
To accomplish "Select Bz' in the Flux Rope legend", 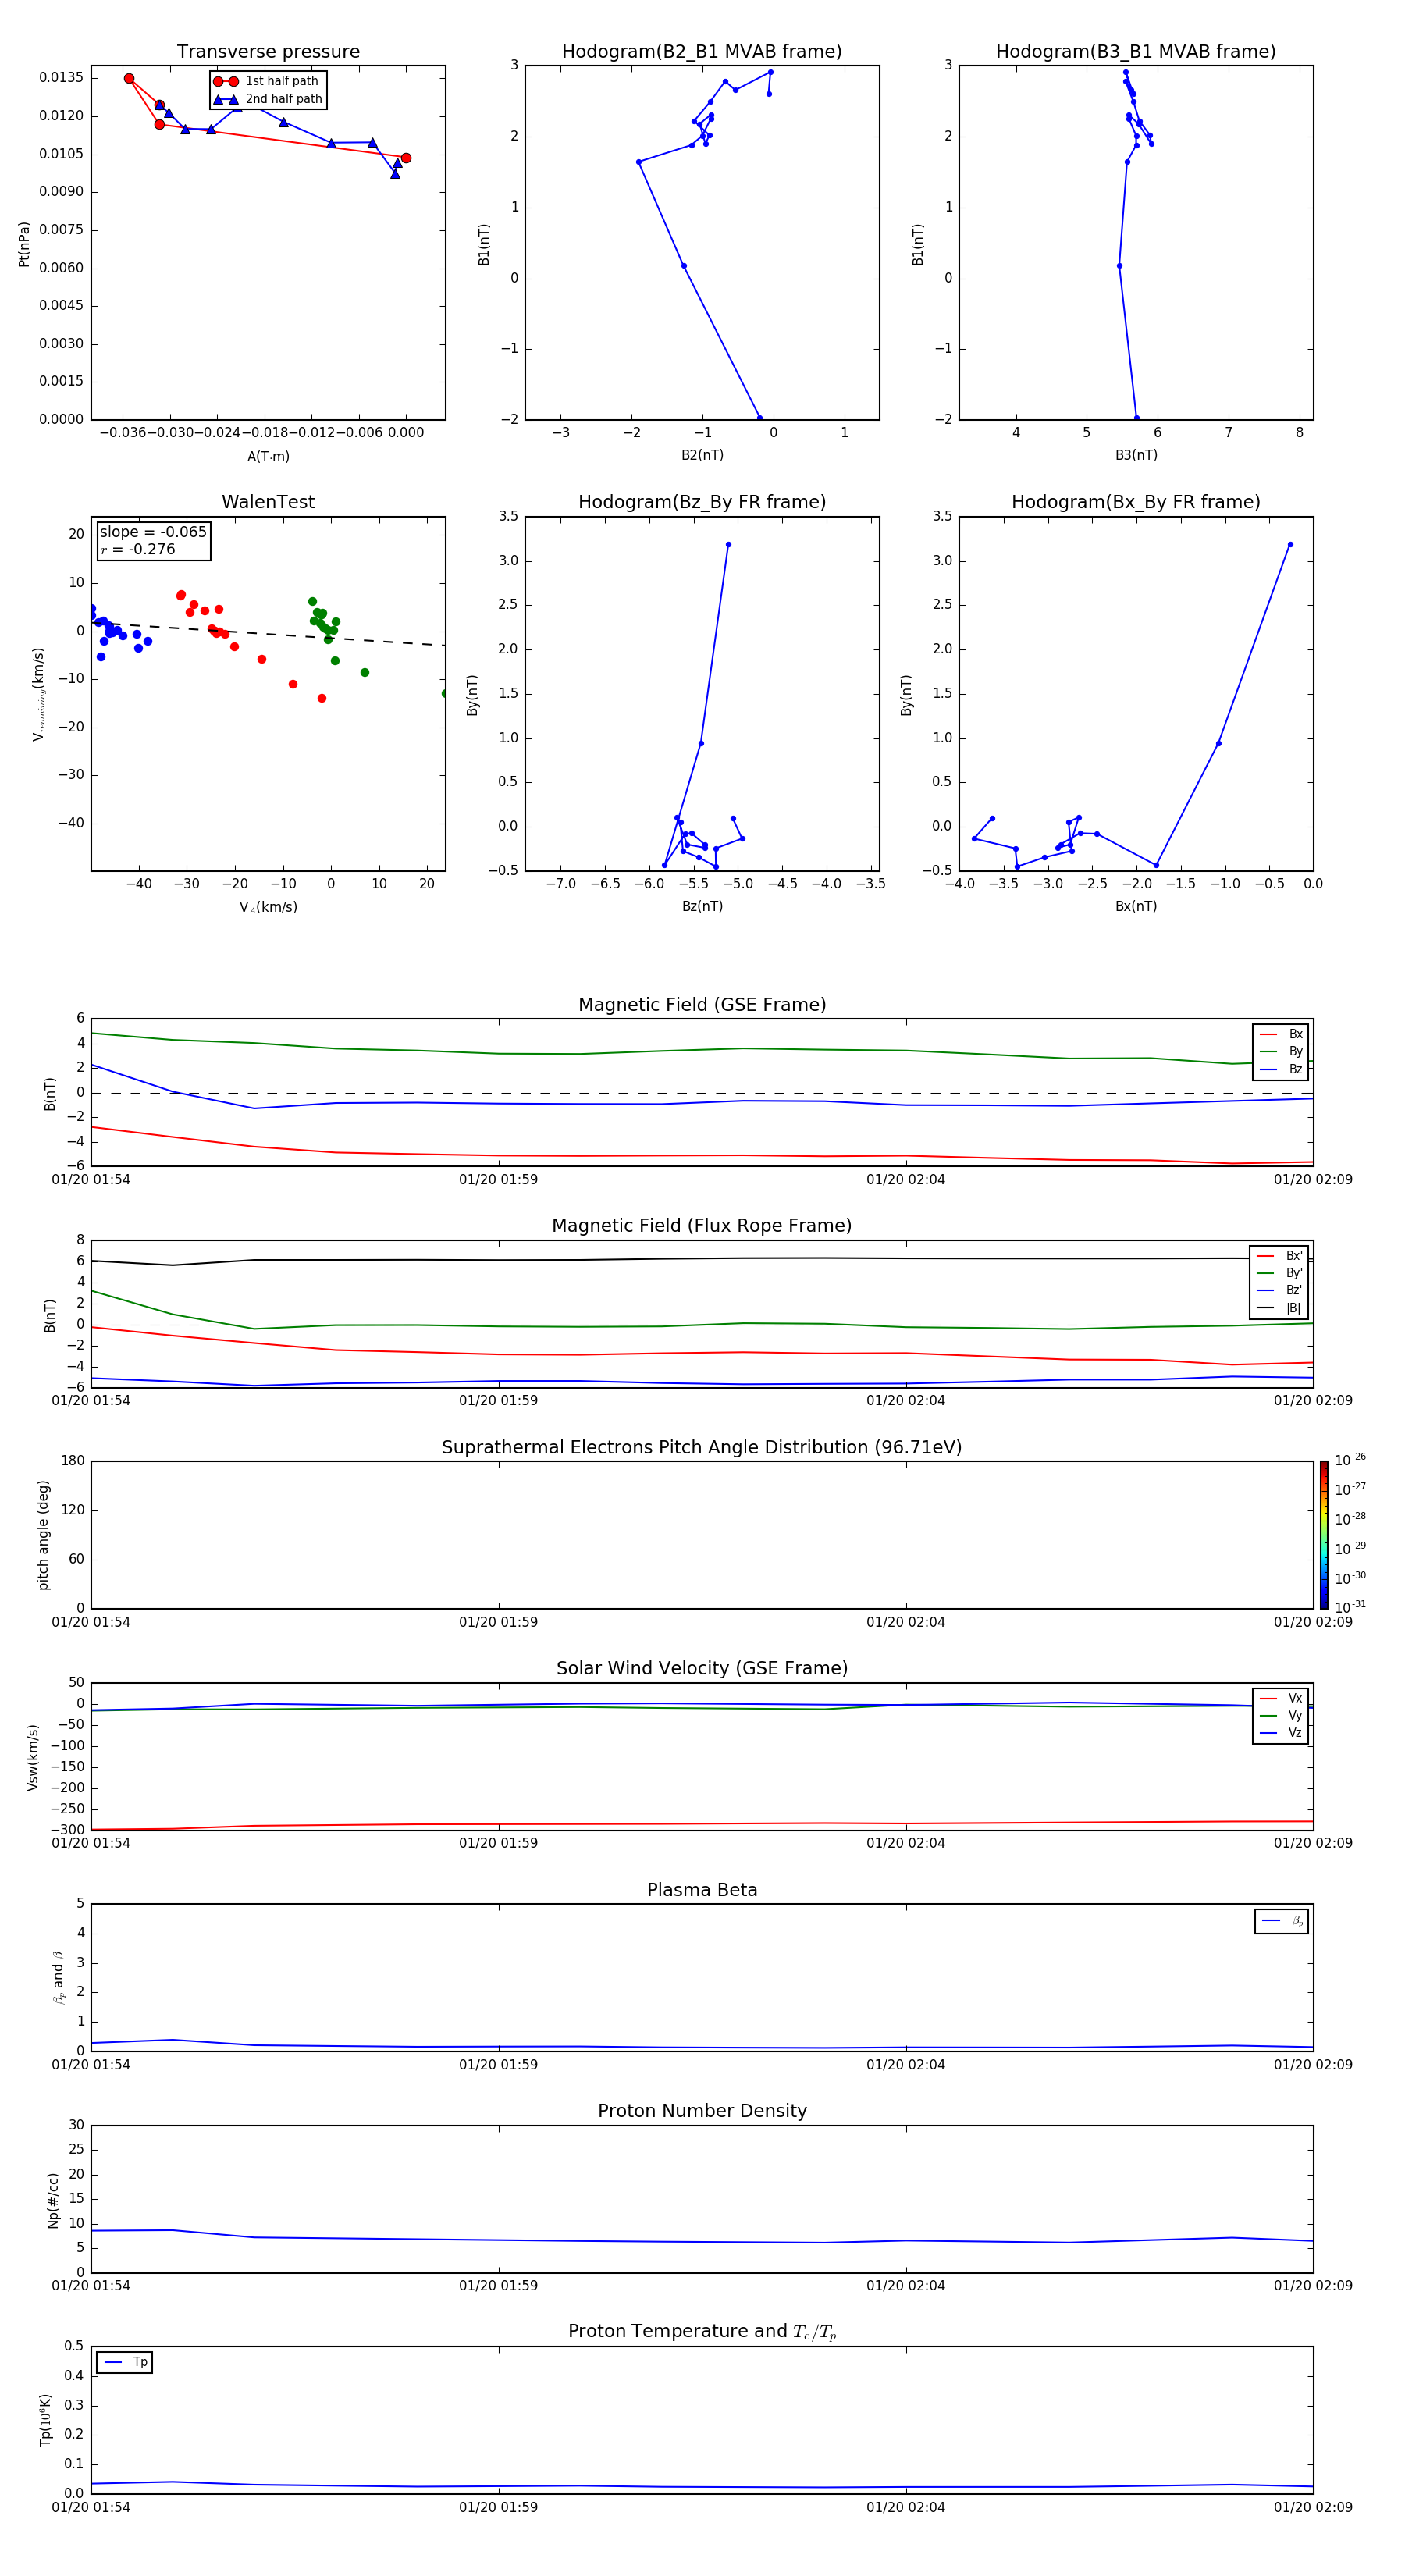I will click(1279, 1290).
